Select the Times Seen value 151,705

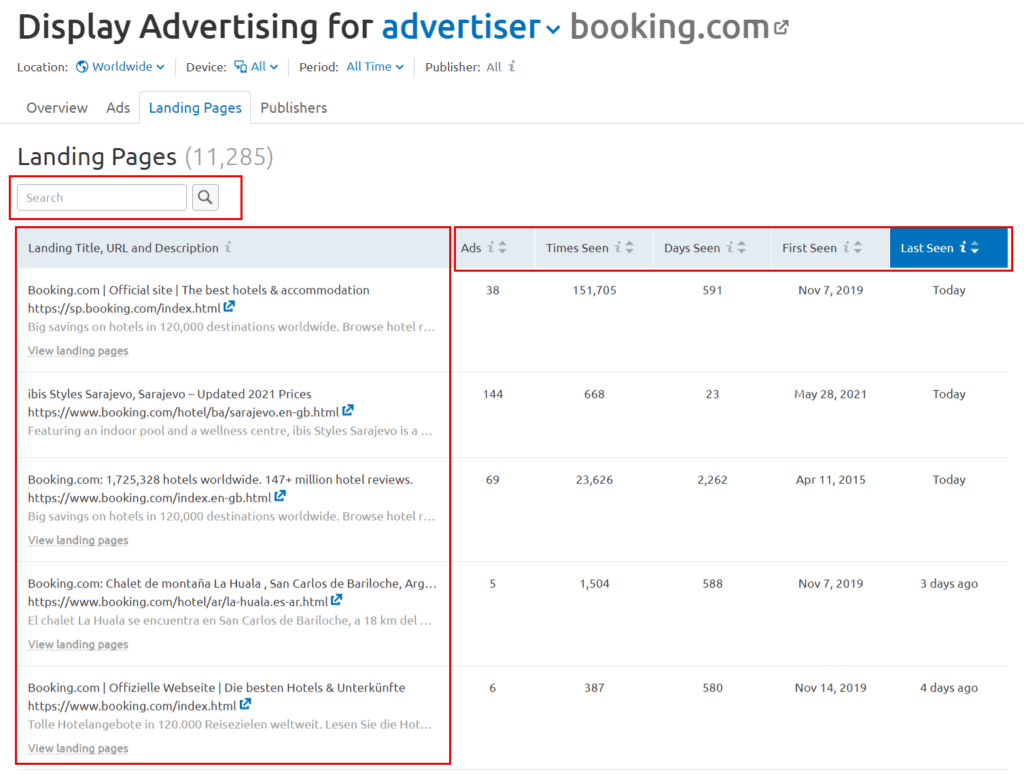[x=594, y=290]
